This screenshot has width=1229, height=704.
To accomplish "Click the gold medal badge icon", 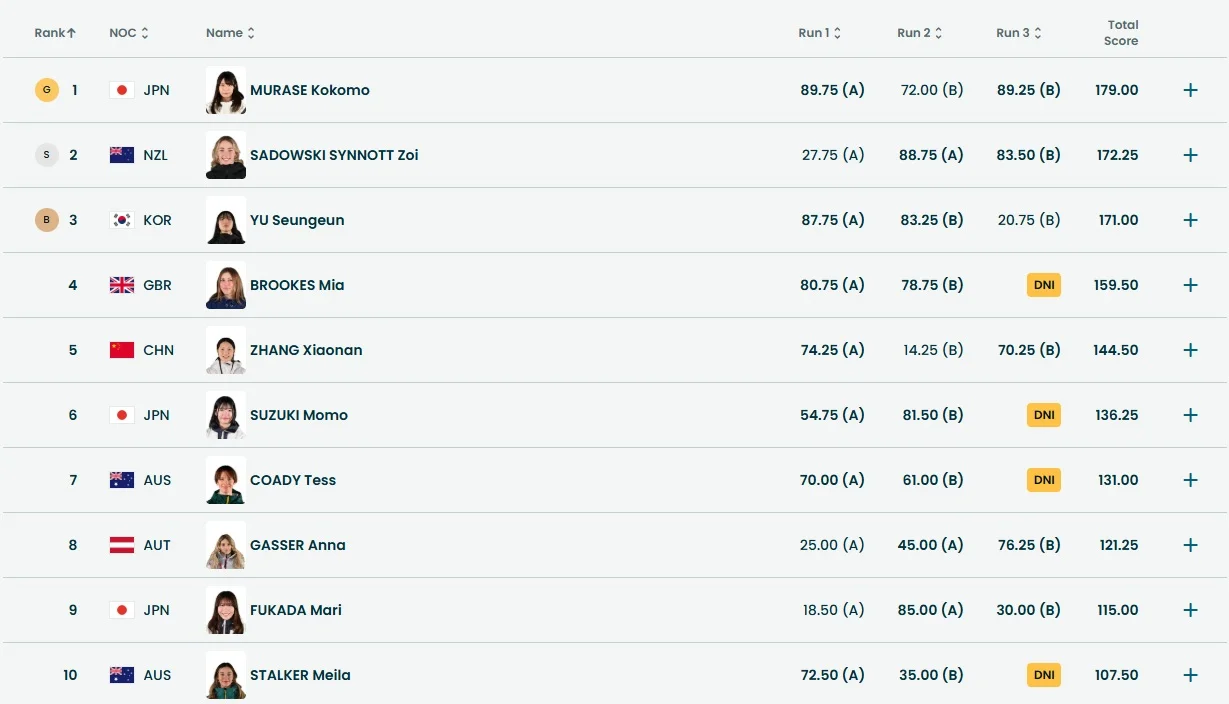I will pos(46,90).
